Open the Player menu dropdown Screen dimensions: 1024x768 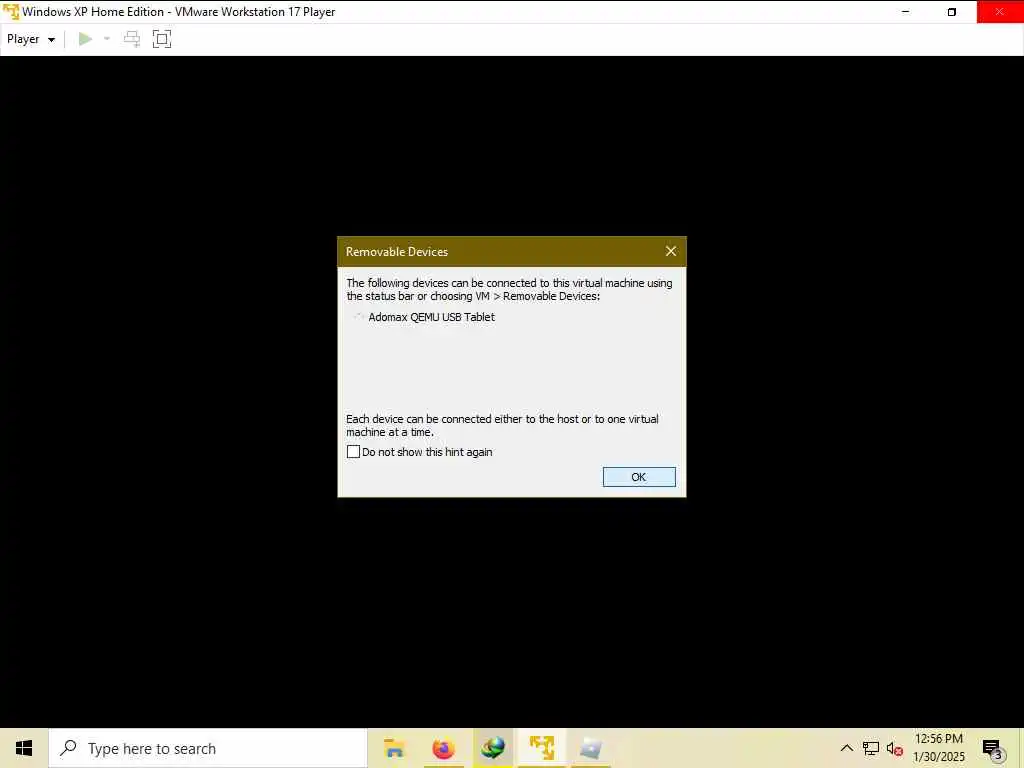(x=30, y=39)
